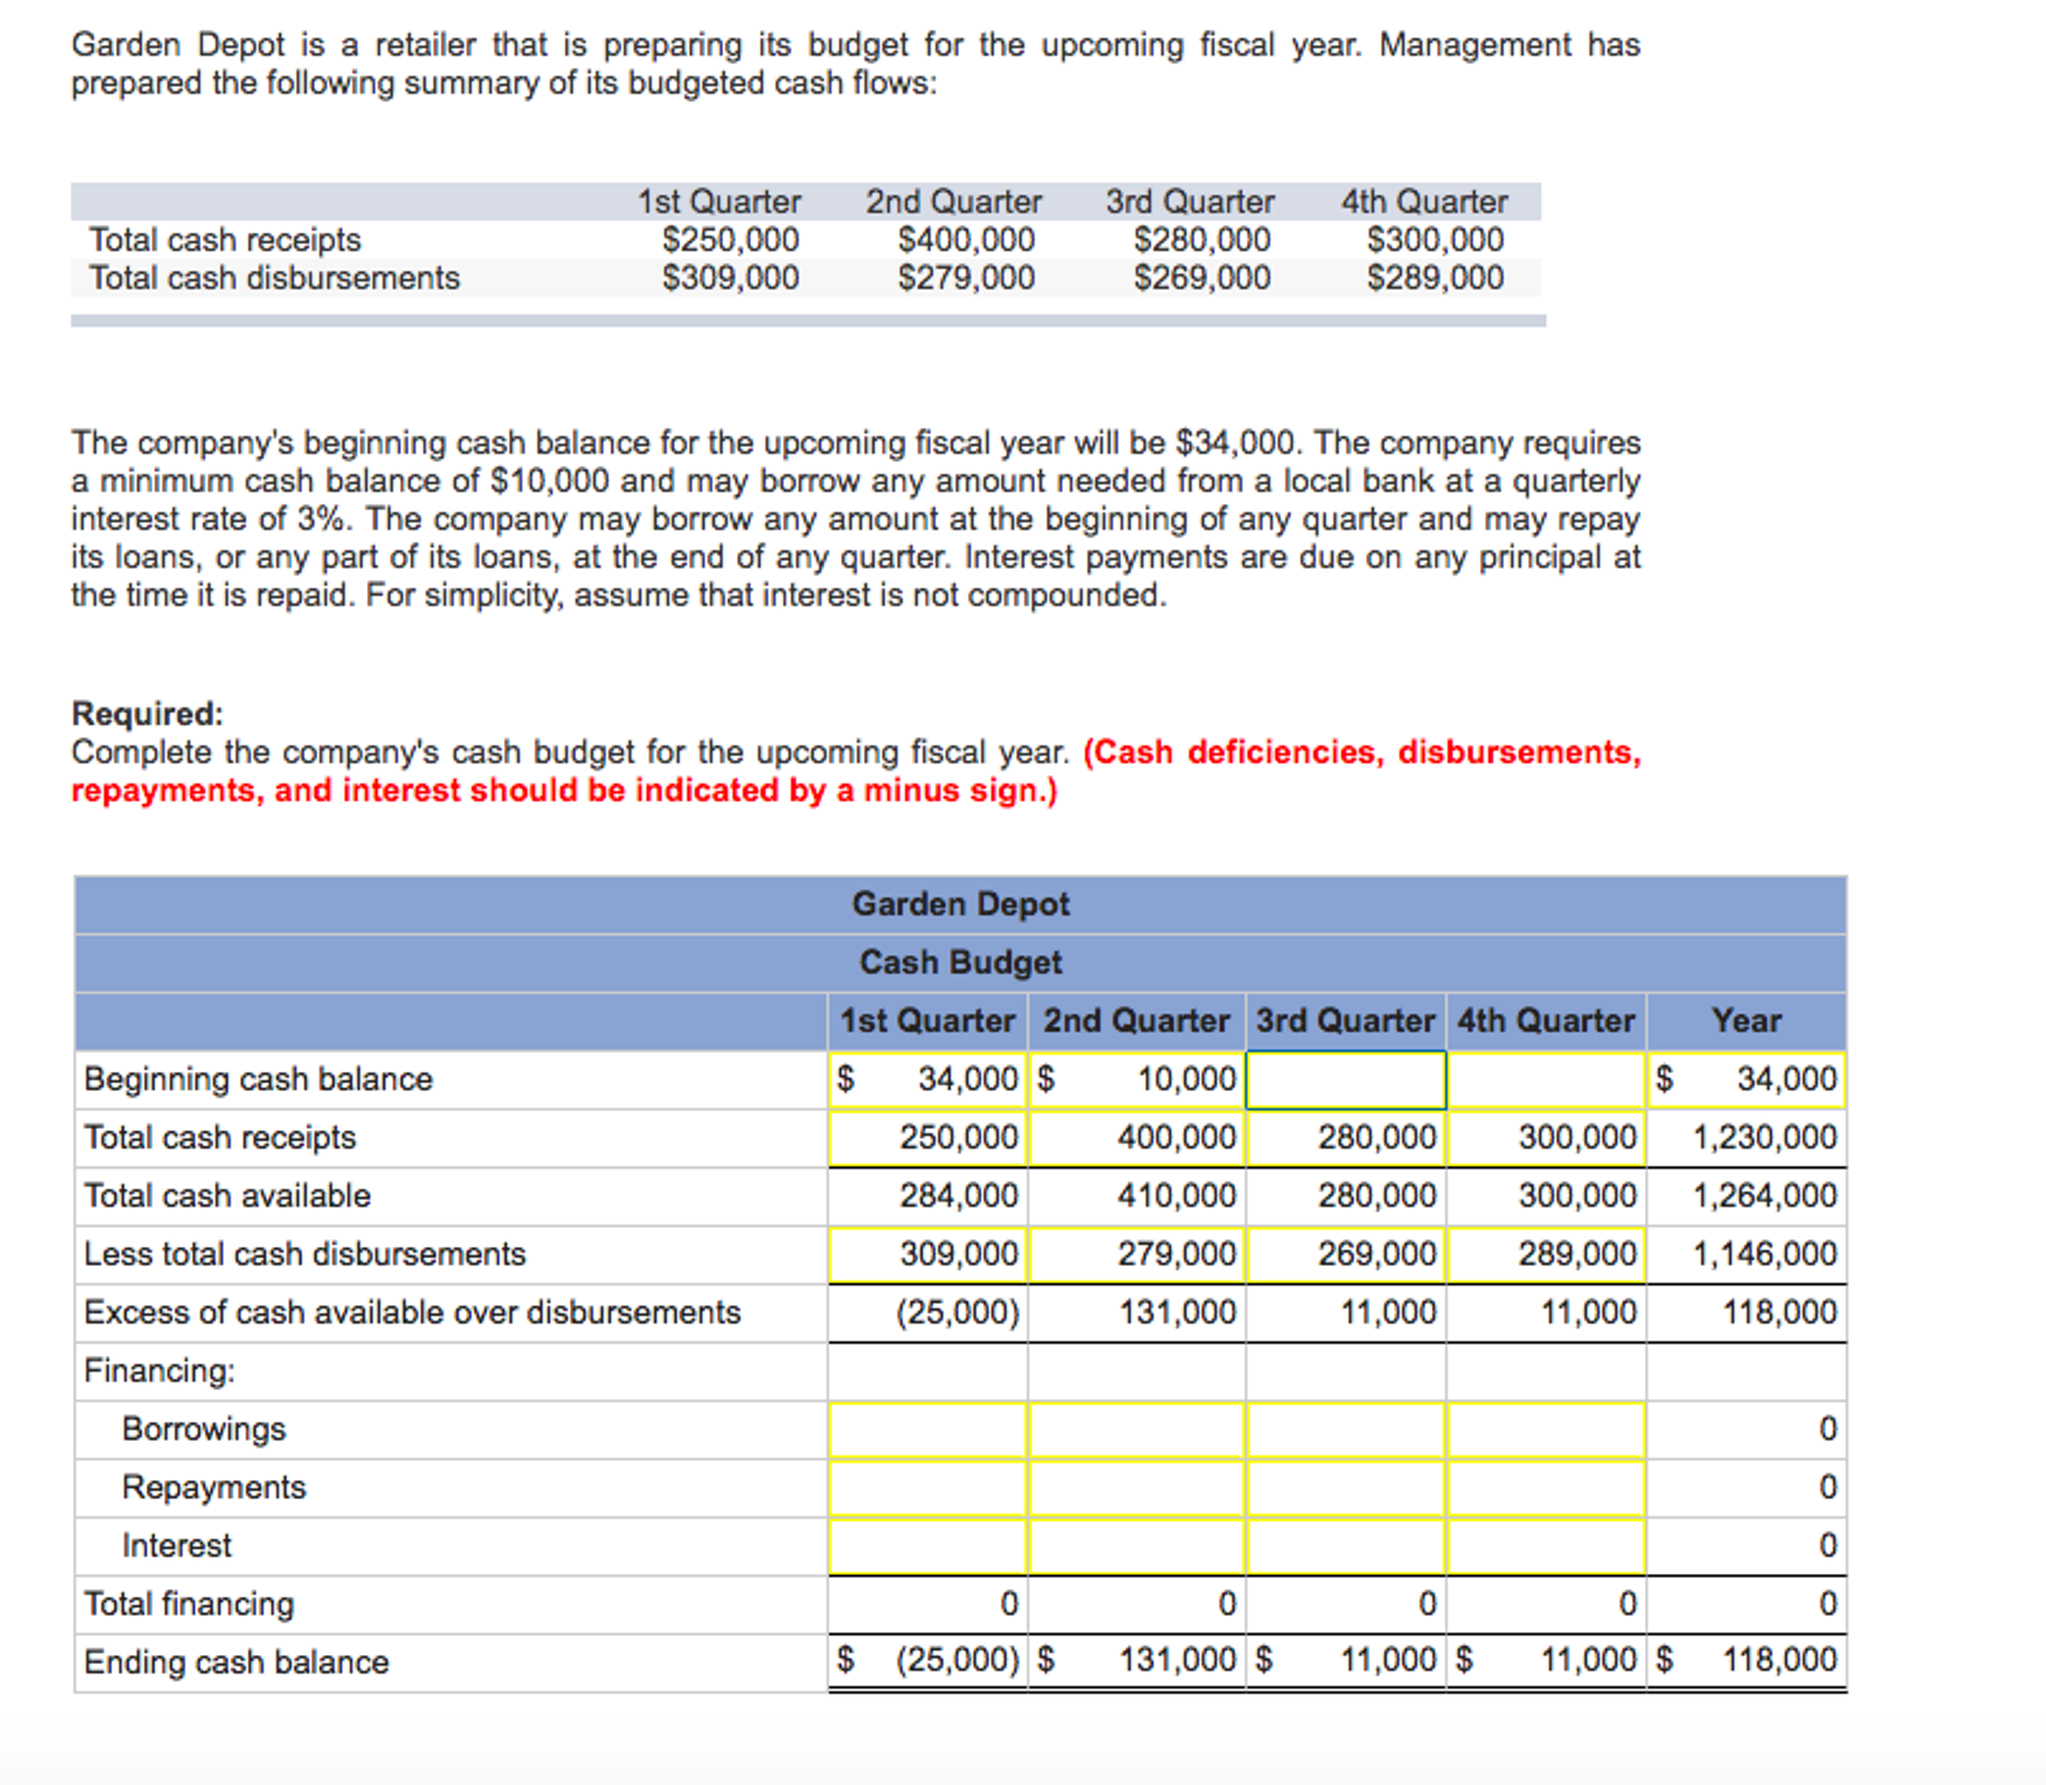The image size is (2046, 1785).
Task: Click $400,000 in the summary table
Action: click(x=966, y=240)
